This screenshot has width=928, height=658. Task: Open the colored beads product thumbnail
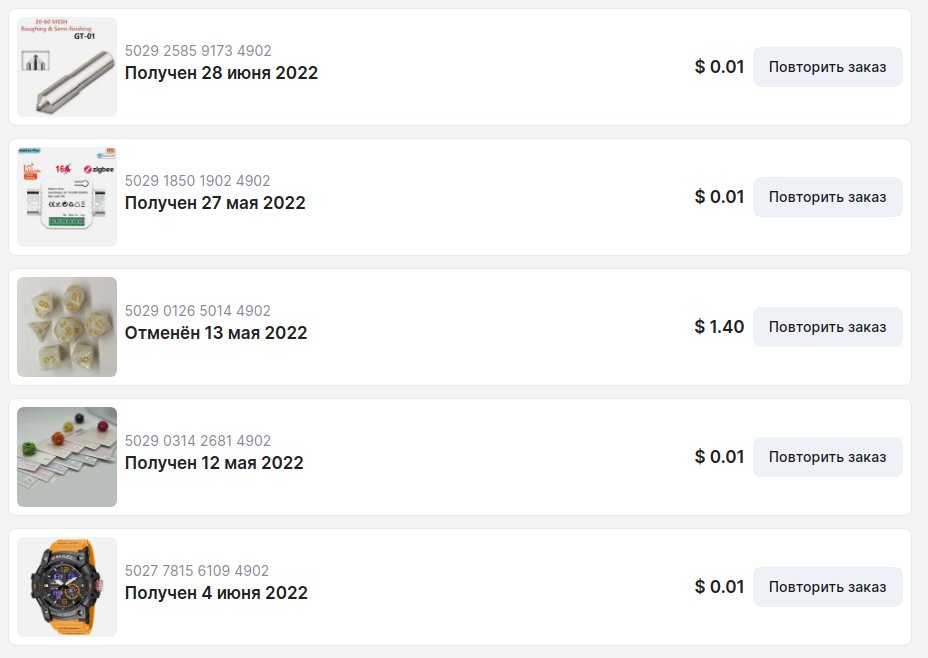(x=67, y=457)
